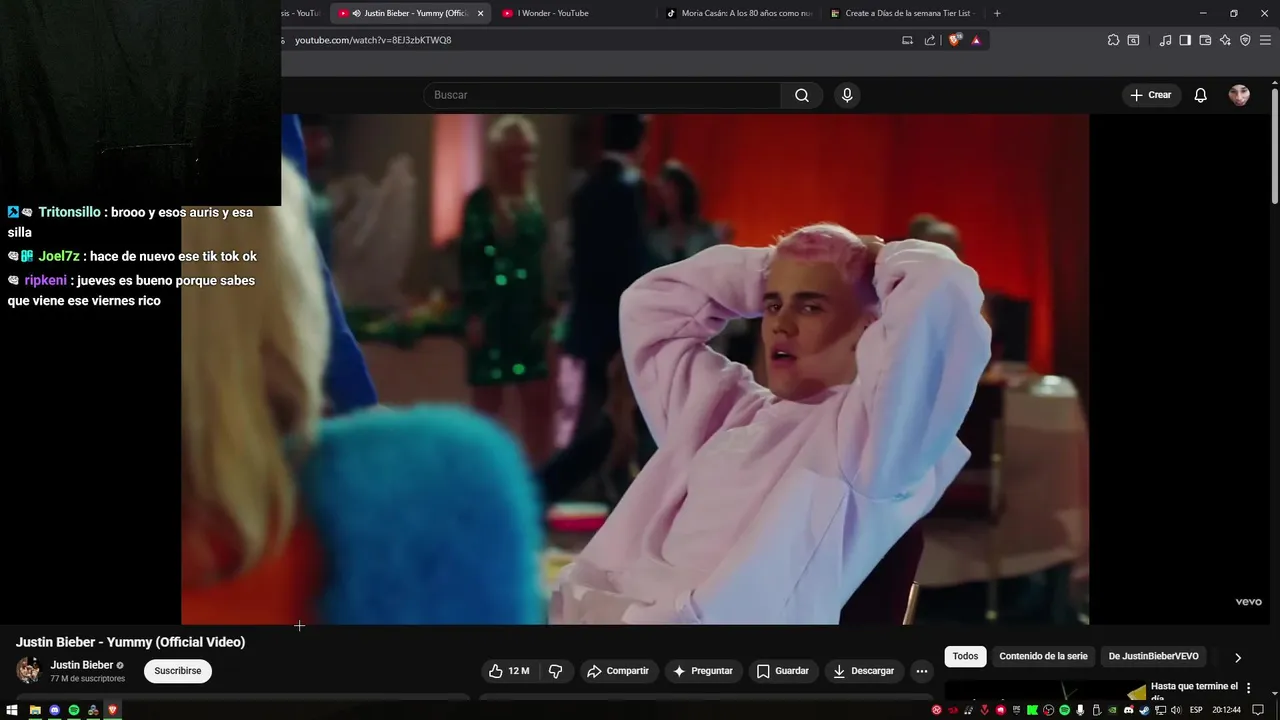Image resolution: width=1280 pixels, height=720 pixels.
Task: Open YouTube notifications bell
Action: [x=1201, y=95]
